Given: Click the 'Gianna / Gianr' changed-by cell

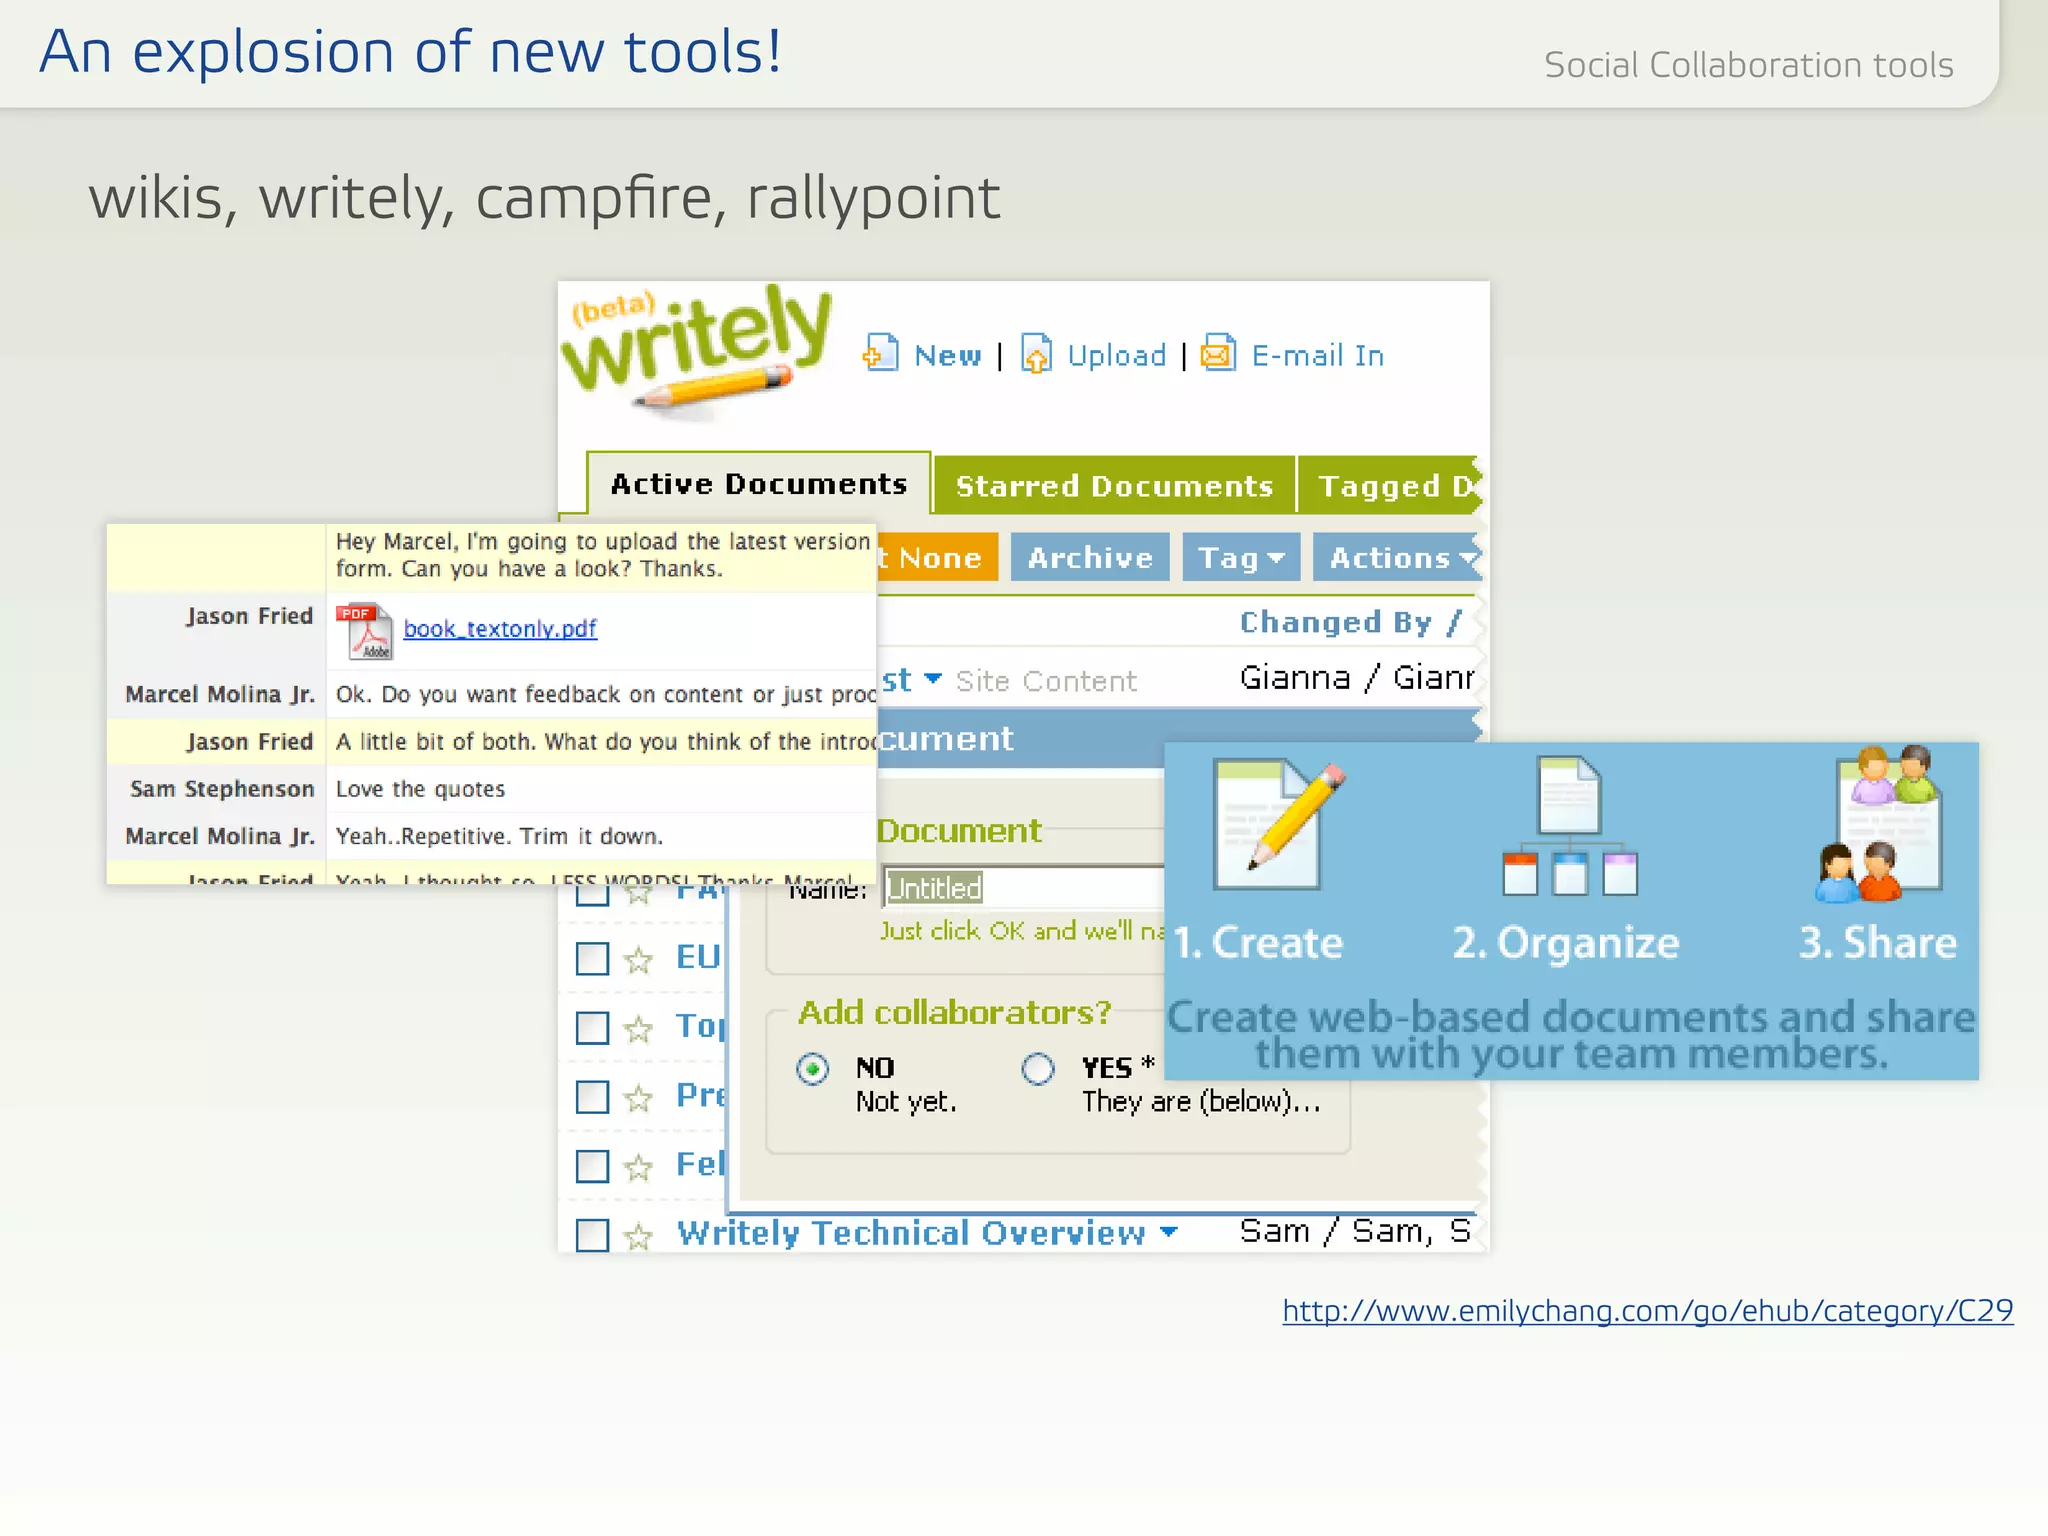Looking at the screenshot, I should point(1356,678).
